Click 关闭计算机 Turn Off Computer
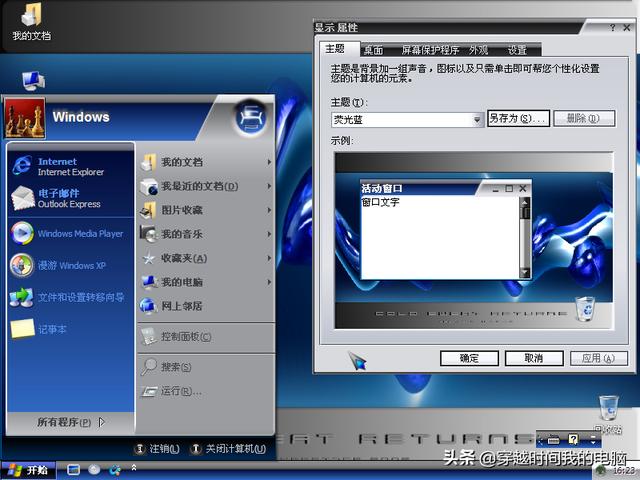The image size is (640, 480). click(x=228, y=449)
